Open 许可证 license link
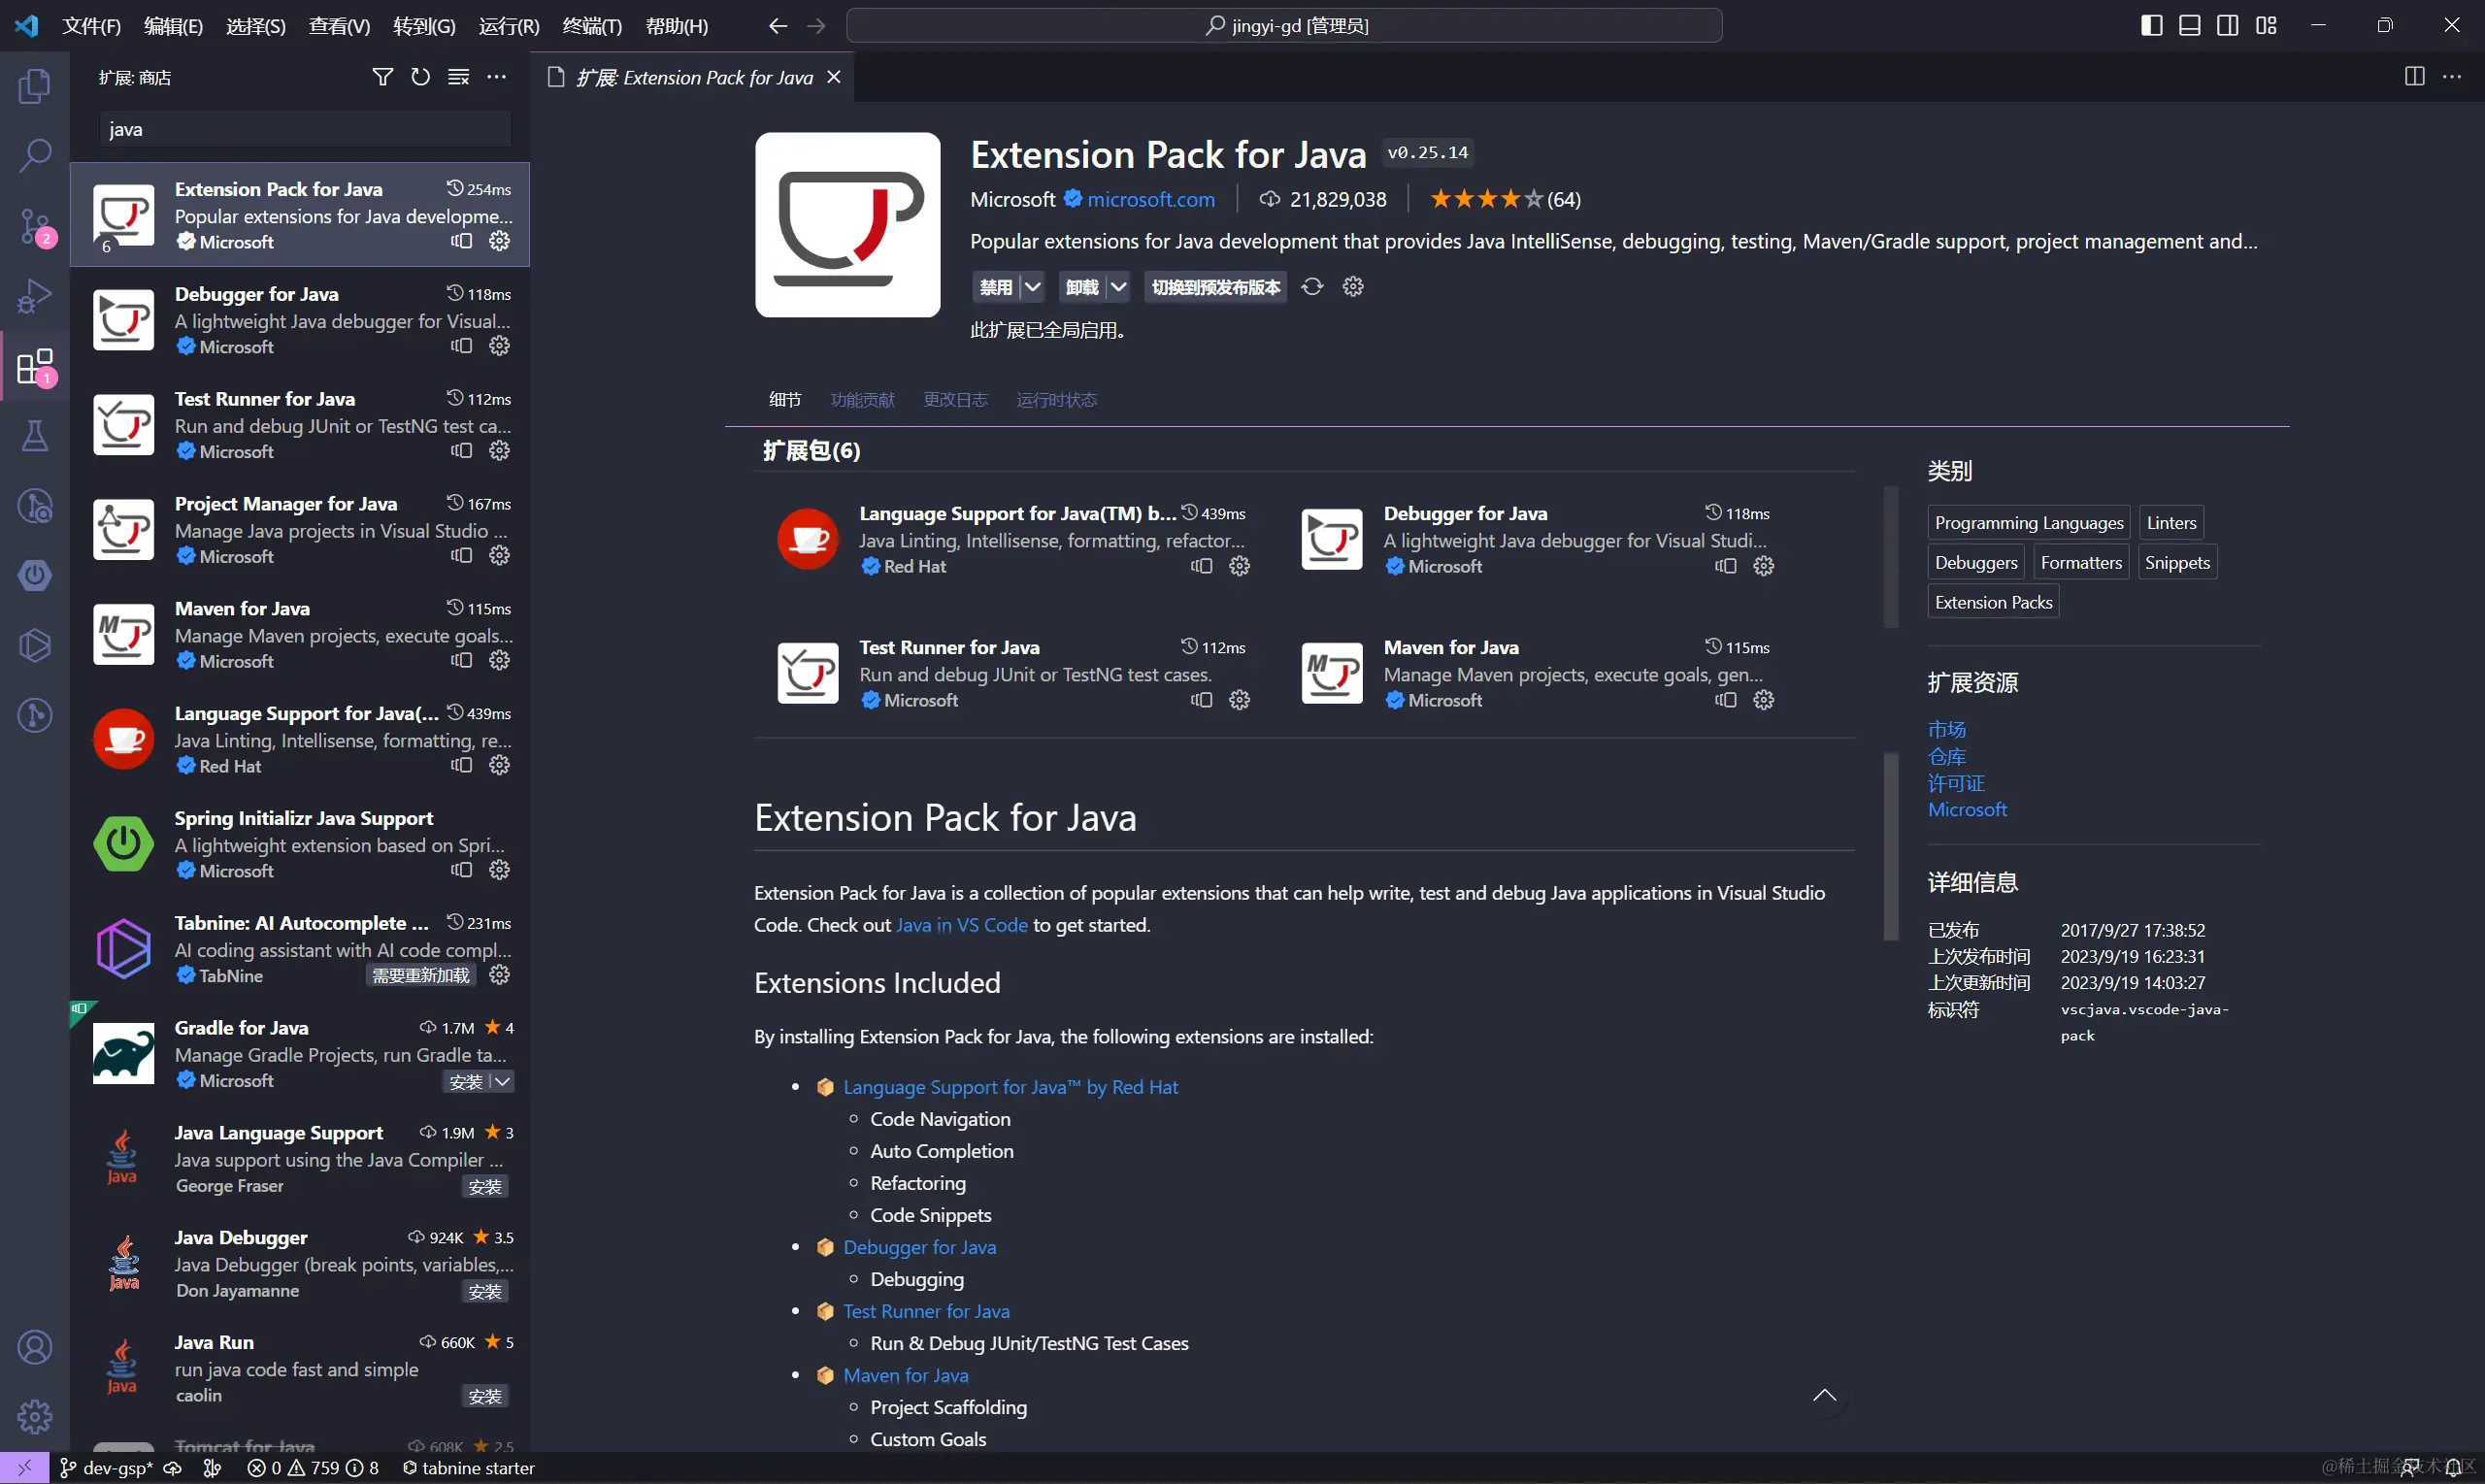This screenshot has width=2485, height=1484. click(1956, 783)
